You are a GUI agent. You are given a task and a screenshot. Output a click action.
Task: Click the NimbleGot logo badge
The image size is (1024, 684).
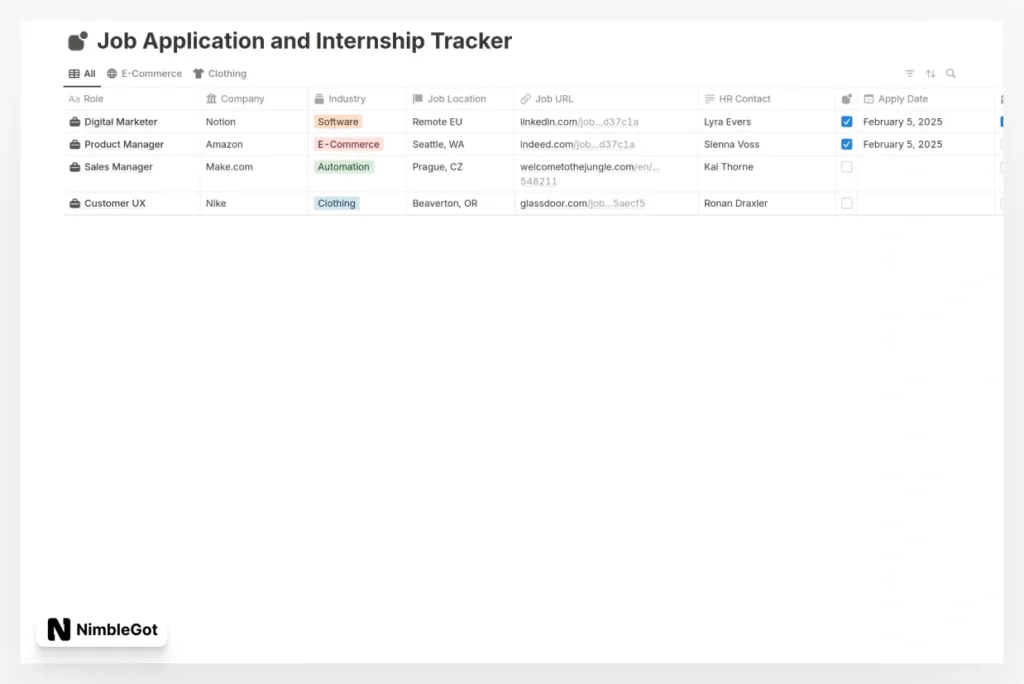click(102, 630)
